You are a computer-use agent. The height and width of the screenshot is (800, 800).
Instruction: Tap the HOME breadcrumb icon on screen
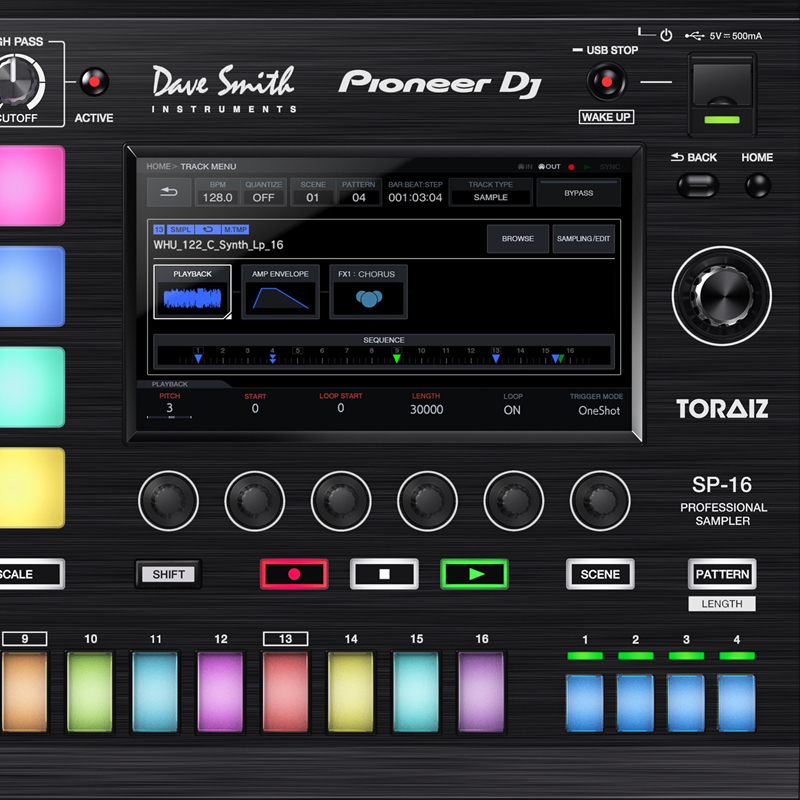point(159,166)
